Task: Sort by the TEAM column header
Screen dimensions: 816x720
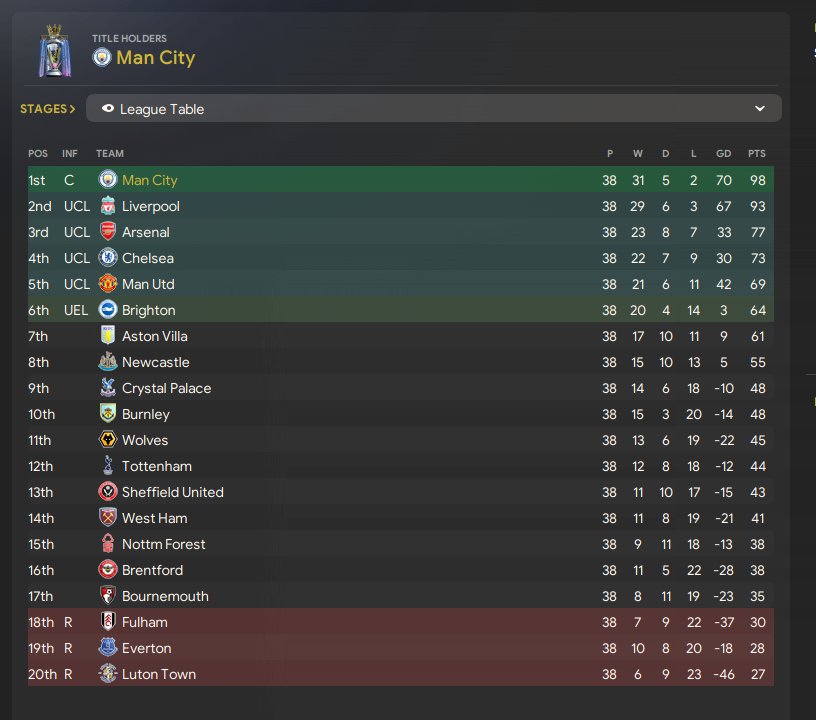Action: 109,154
